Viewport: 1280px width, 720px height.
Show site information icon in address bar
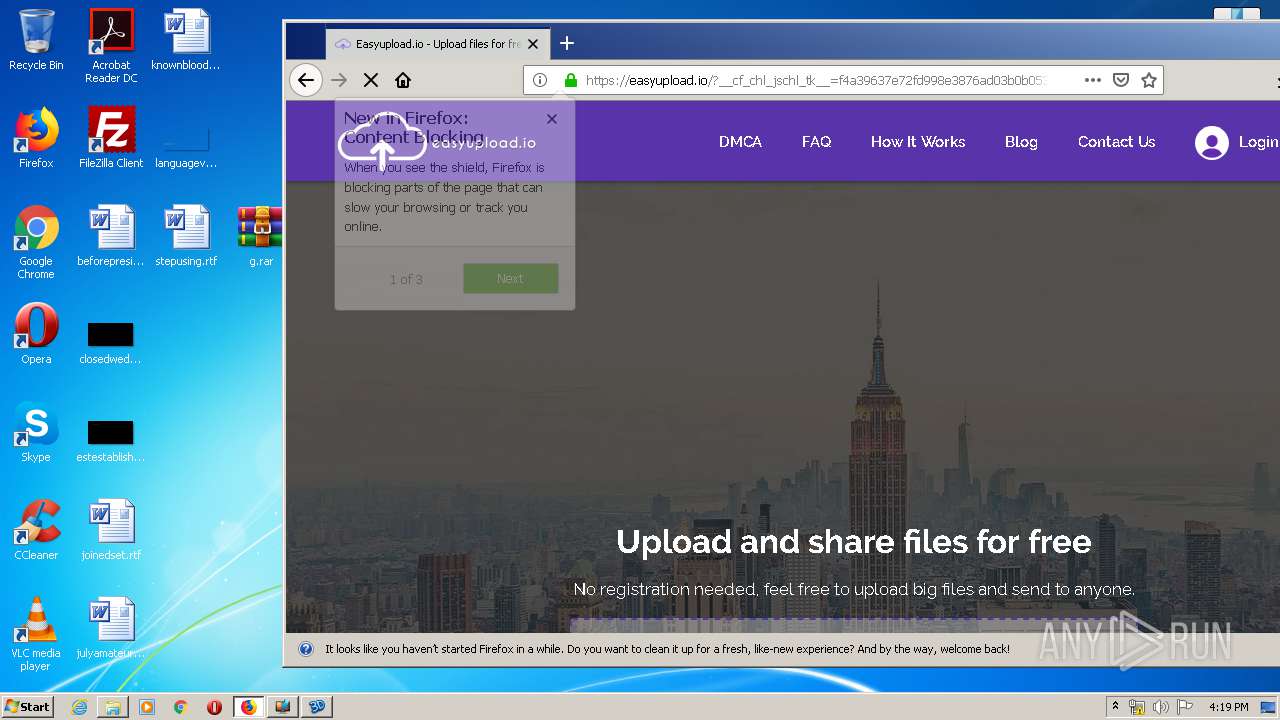click(x=539, y=80)
